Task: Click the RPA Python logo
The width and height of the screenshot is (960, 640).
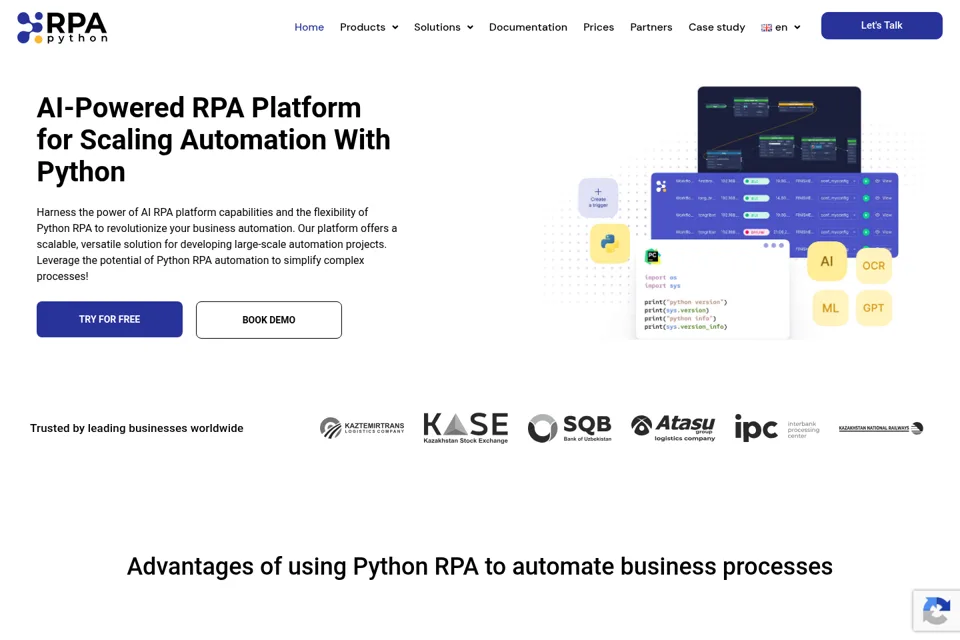Action: 62,28
